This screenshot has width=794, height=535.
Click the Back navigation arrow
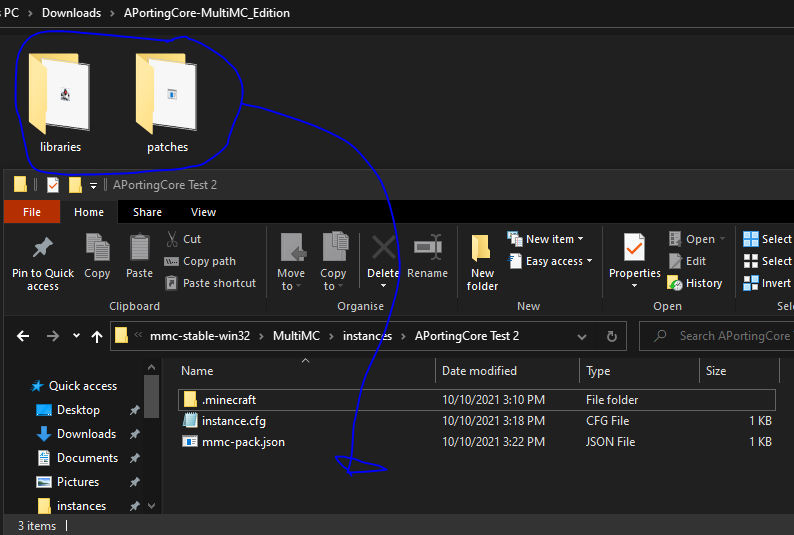(23, 336)
